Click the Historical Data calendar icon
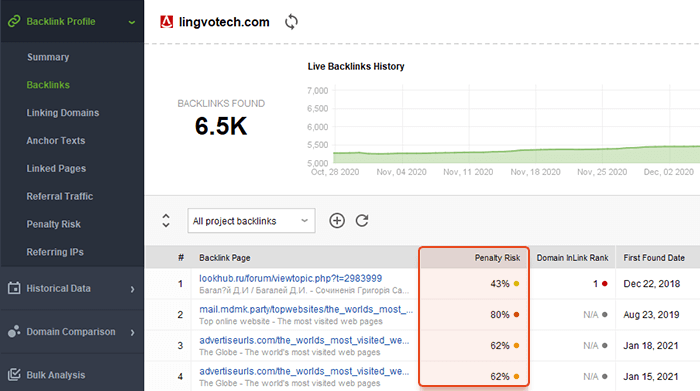The image size is (700, 391). (14, 288)
